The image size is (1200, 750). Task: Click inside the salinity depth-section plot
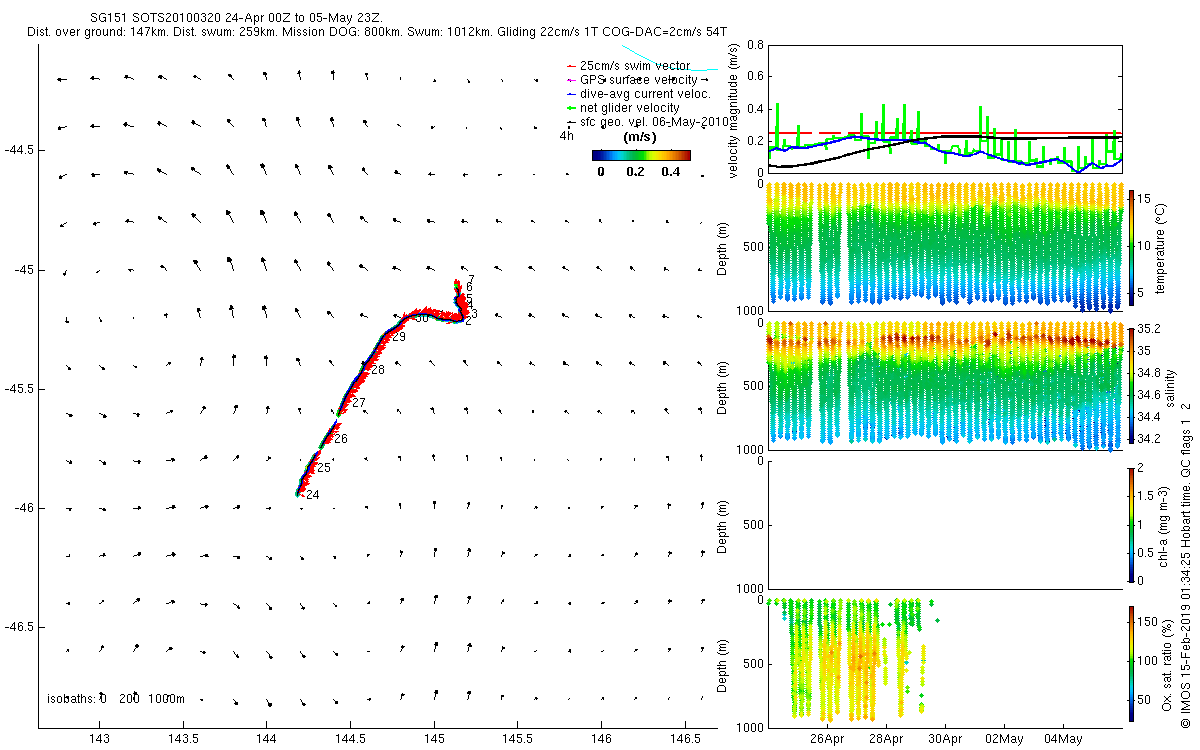[x=945, y=386]
